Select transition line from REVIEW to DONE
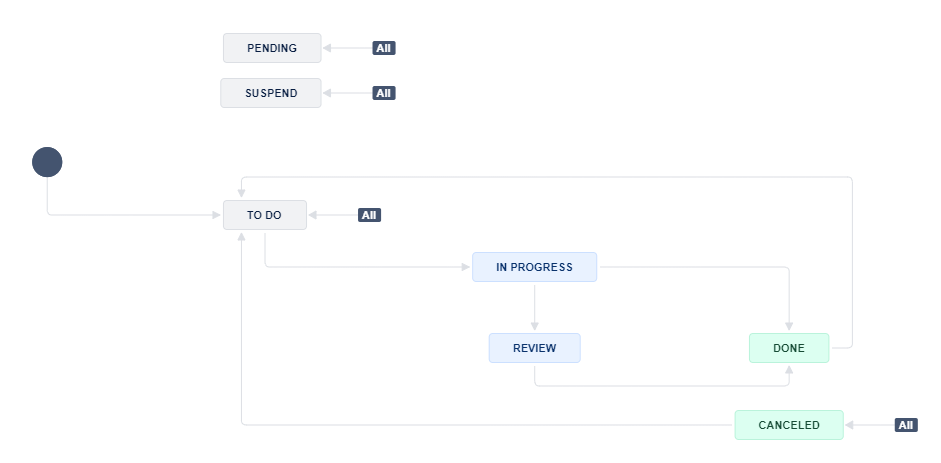Image resolution: width=941 pixels, height=463 pixels. click(660, 385)
